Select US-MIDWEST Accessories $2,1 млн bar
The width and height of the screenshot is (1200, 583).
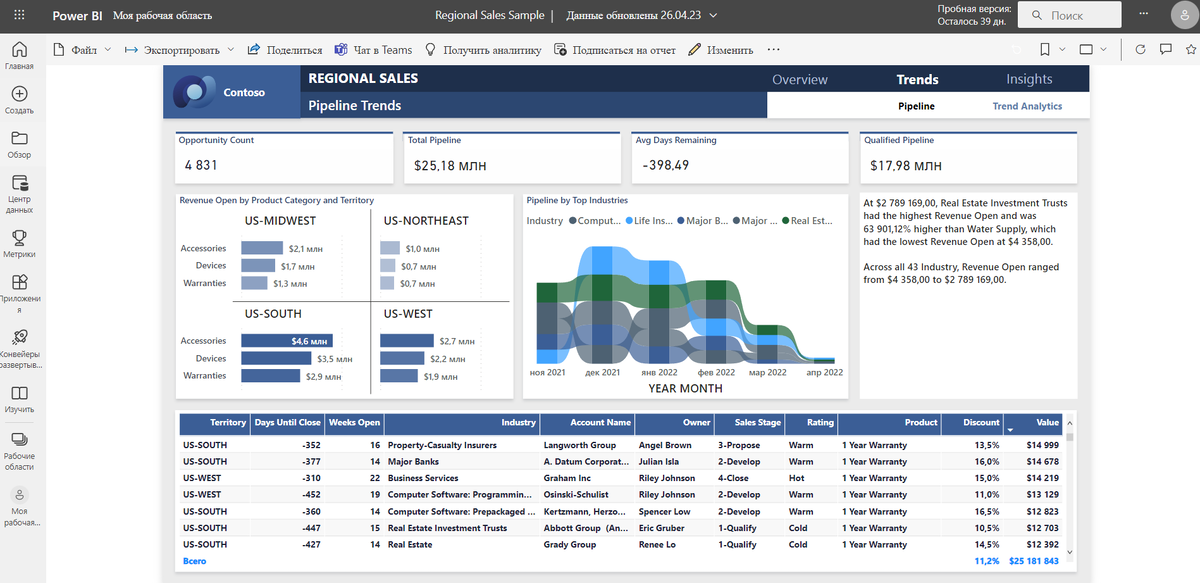262,248
